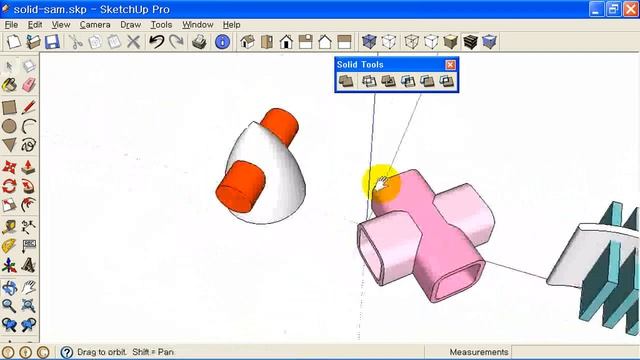Select the Select arrow tool

(x=9, y=66)
